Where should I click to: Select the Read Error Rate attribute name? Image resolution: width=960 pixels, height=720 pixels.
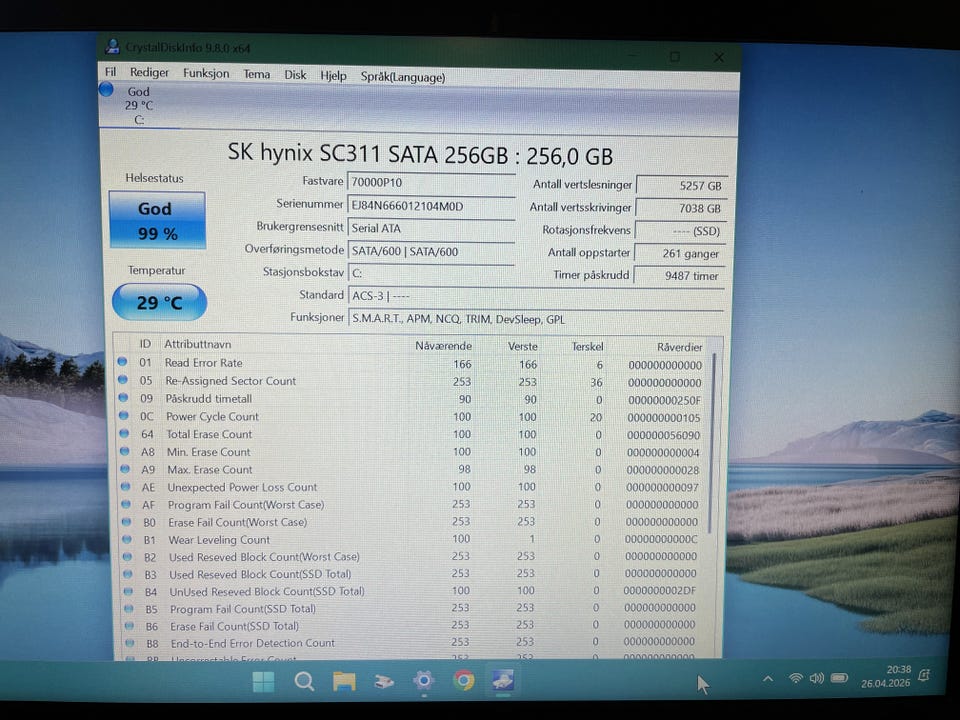click(x=203, y=362)
